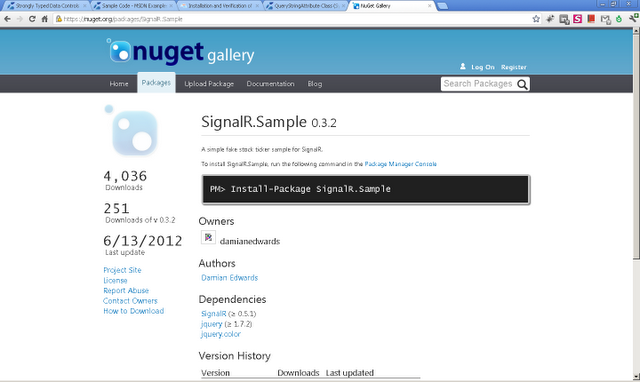Open the Packages menu item

pos(156,83)
